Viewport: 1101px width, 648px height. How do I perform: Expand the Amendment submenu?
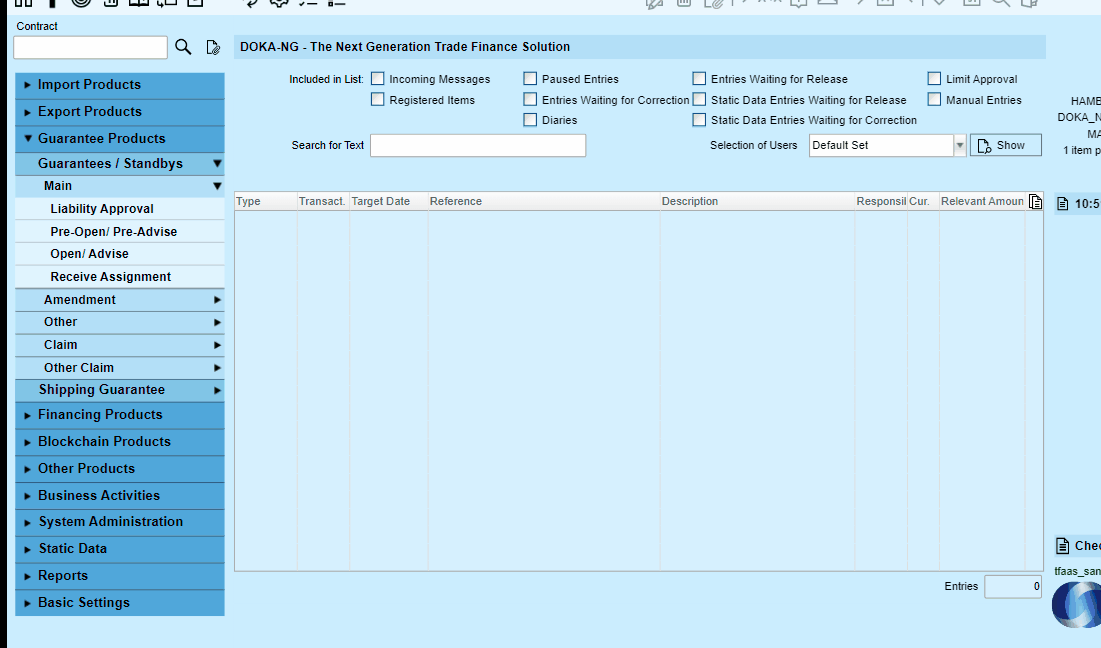coord(120,300)
